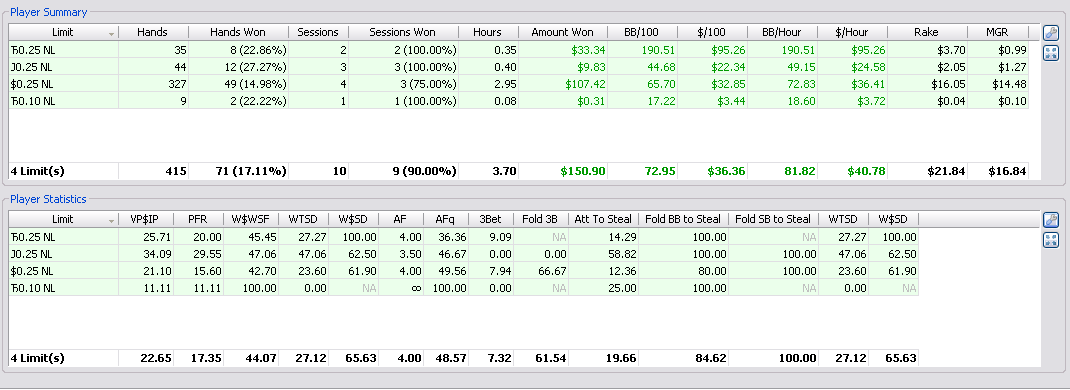Sort by the Sessions Won column header
Screen dimensions: 1070x390
click(403, 32)
